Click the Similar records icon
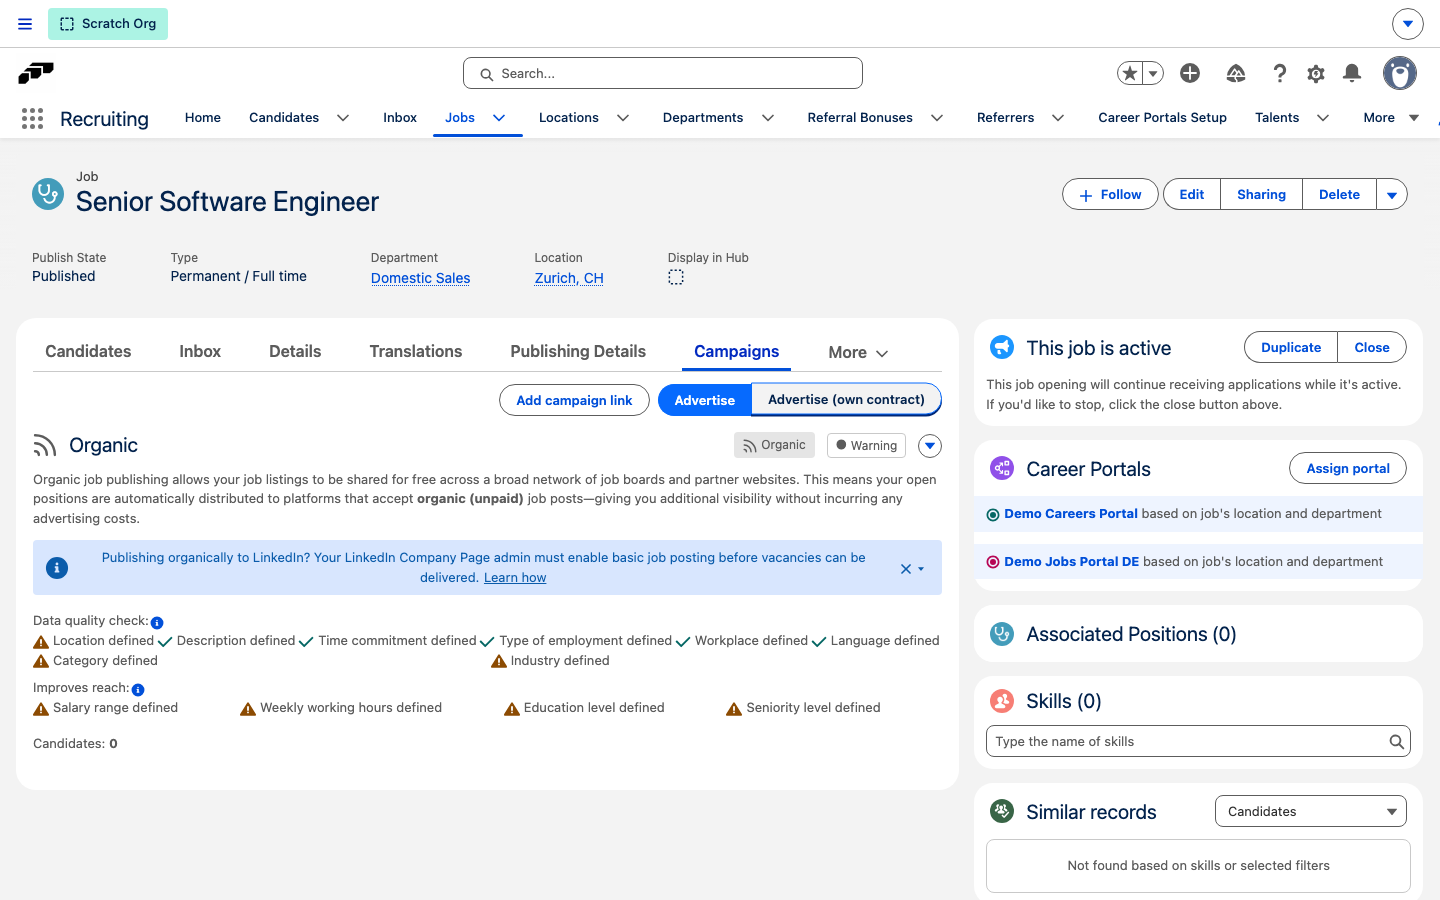The width and height of the screenshot is (1440, 900). pyautogui.click(x=1002, y=811)
